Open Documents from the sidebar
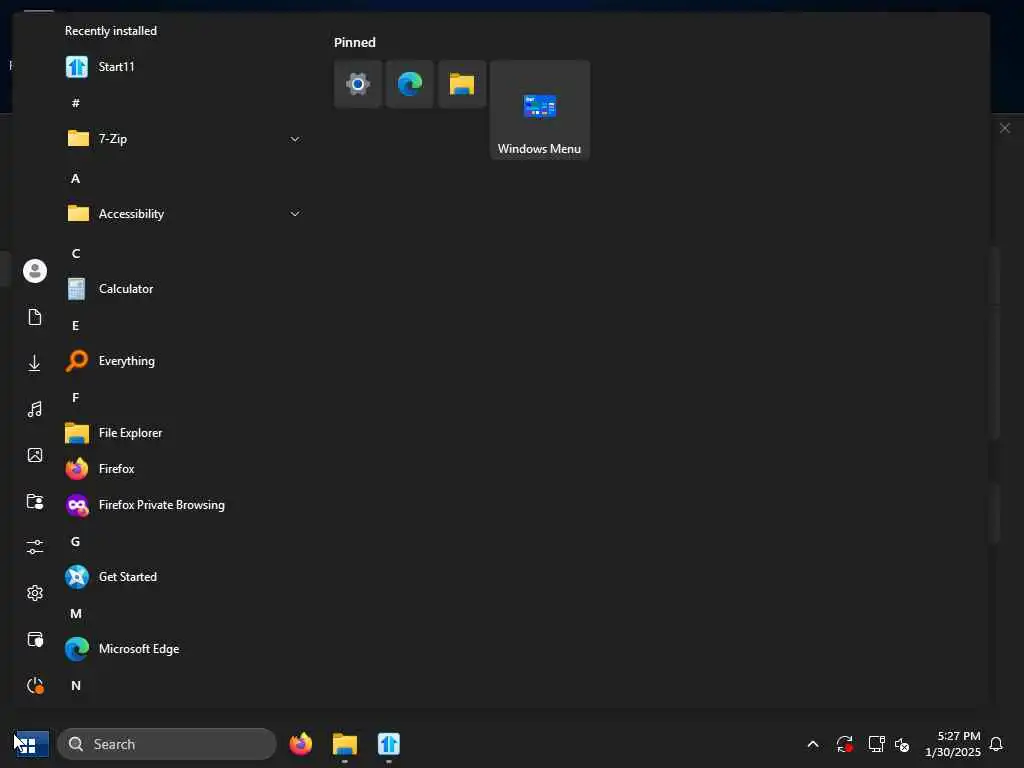Screen dimensions: 1024x768 click(35, 317)
